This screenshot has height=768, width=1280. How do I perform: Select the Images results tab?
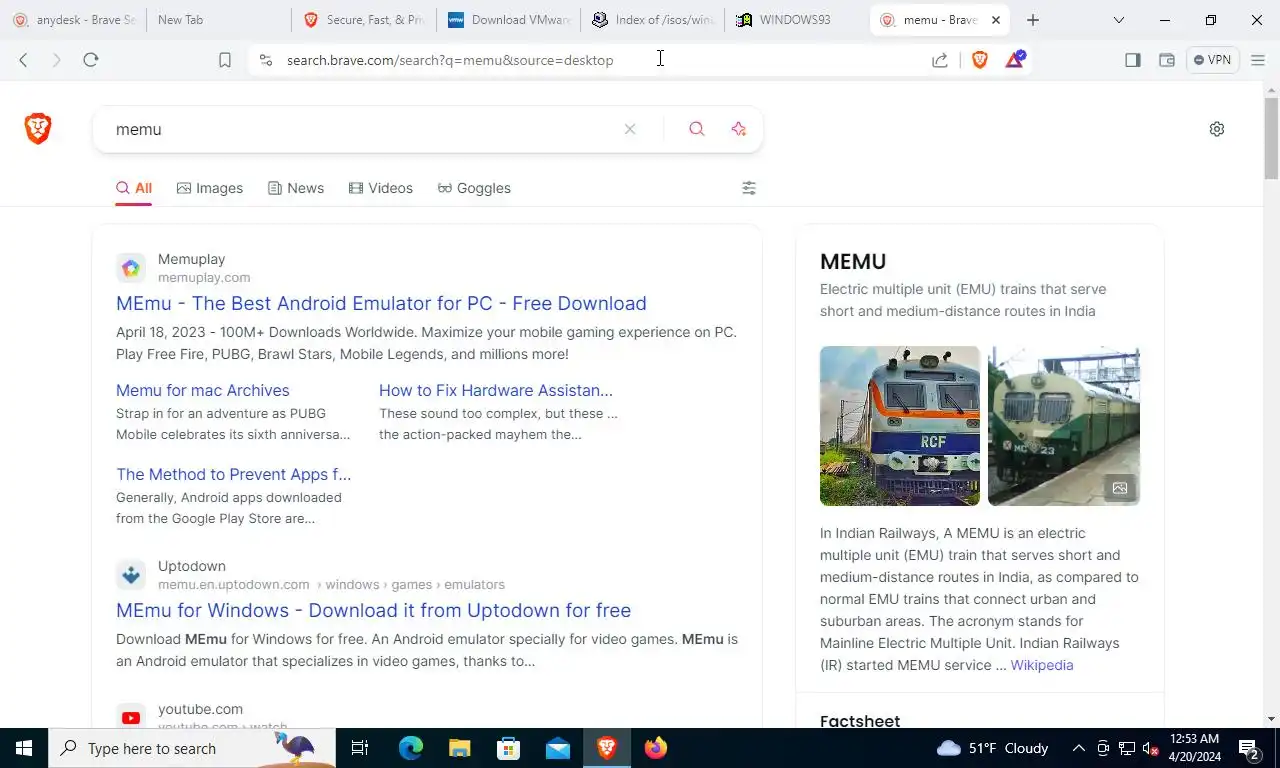coord(210,188)
